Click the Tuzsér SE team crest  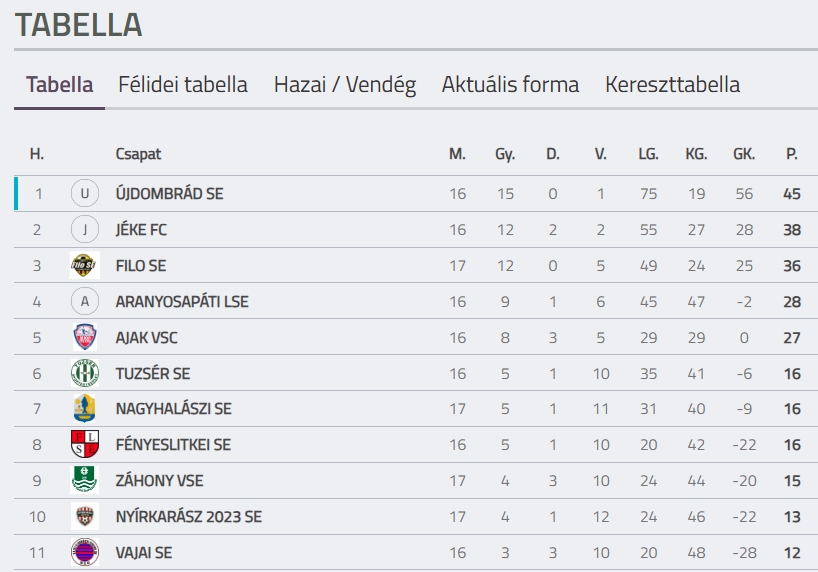(84, 374)
